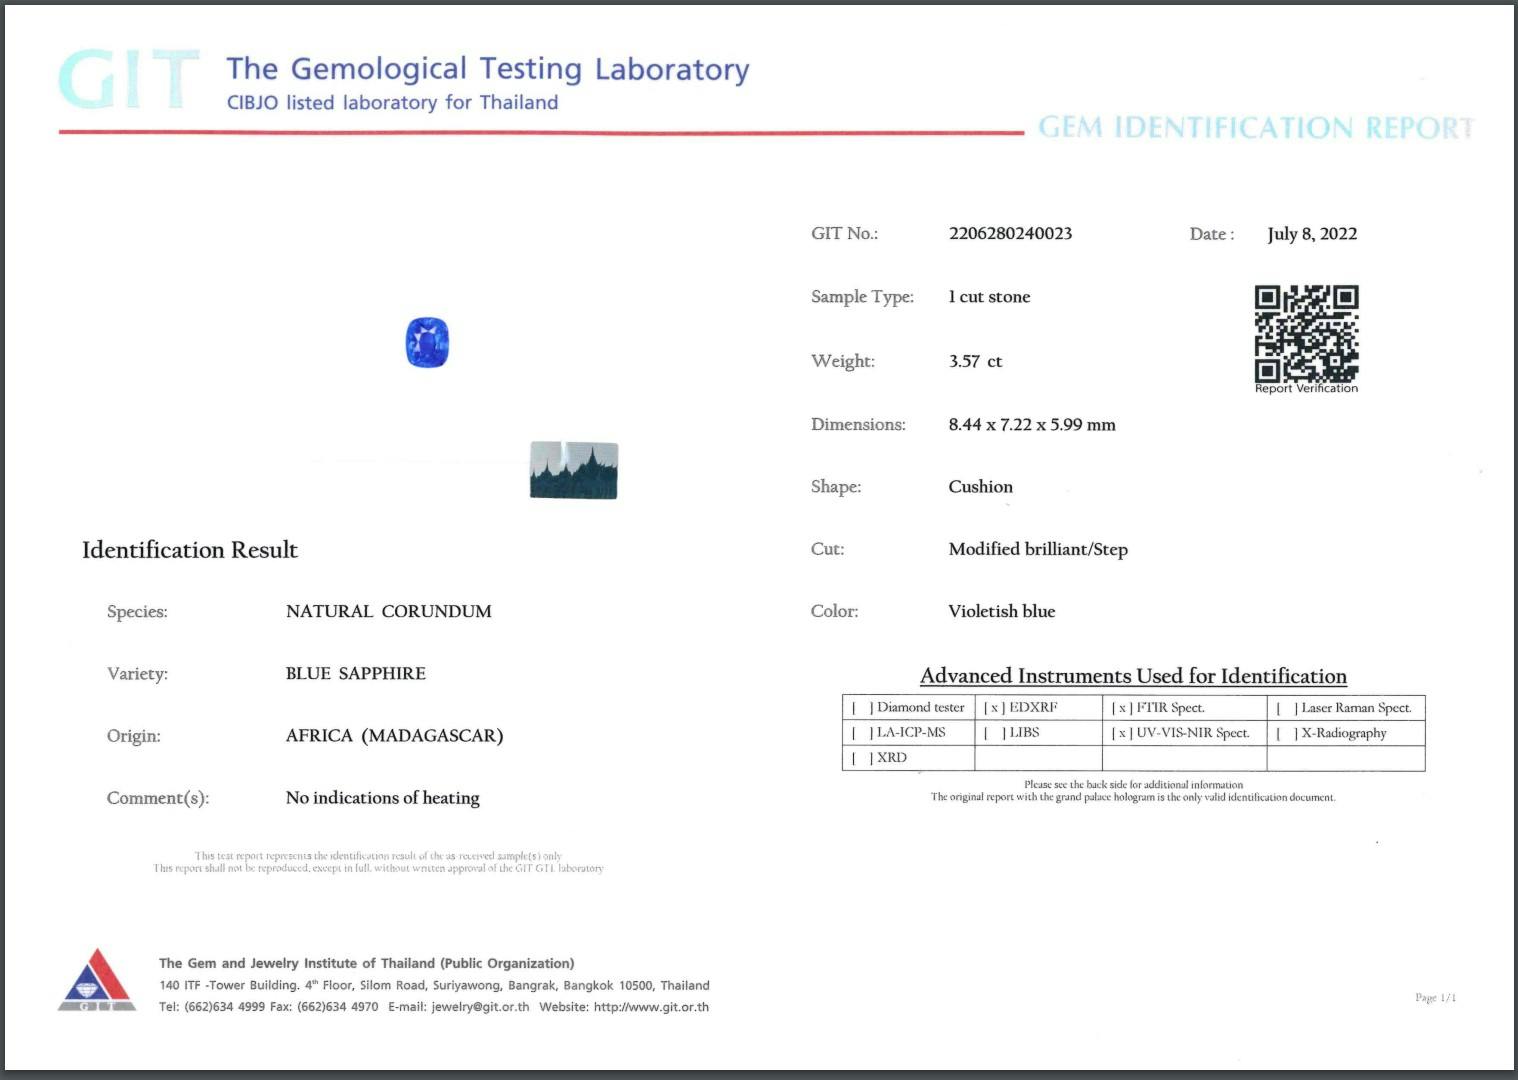Toggle the XRD checkbox
Viewport: 1518px width, 1080px height.
point(862,758)
